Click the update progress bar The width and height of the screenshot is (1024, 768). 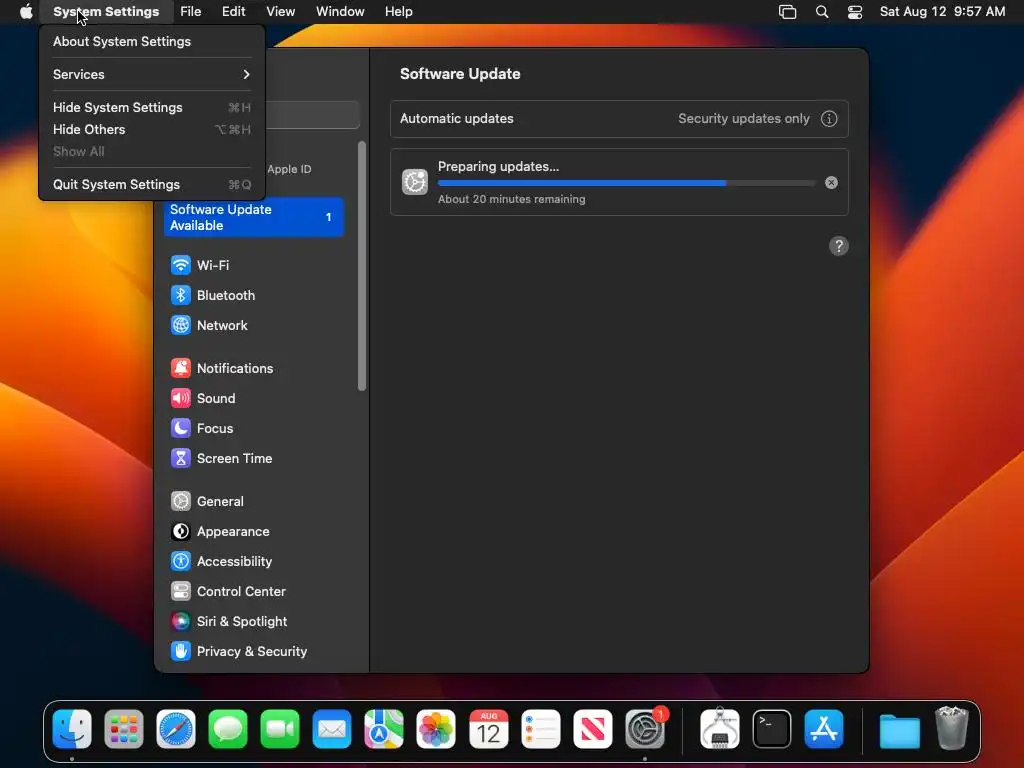tap(626, 184)
